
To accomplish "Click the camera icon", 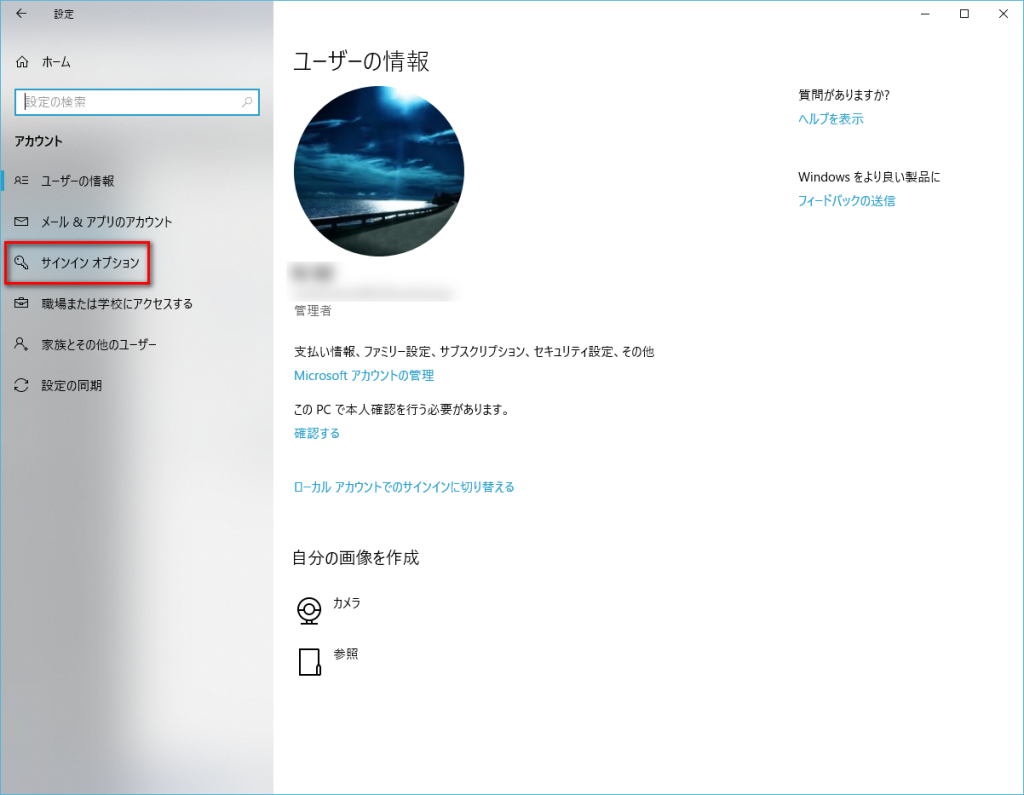I will (x=310, y=610).
